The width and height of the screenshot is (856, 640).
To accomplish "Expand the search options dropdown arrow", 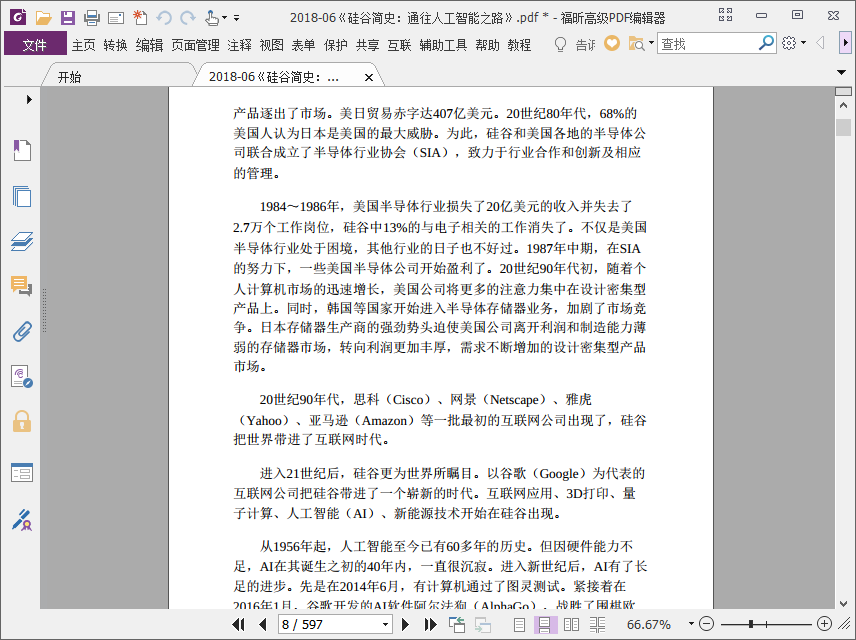I will click(x=651, y=43).
